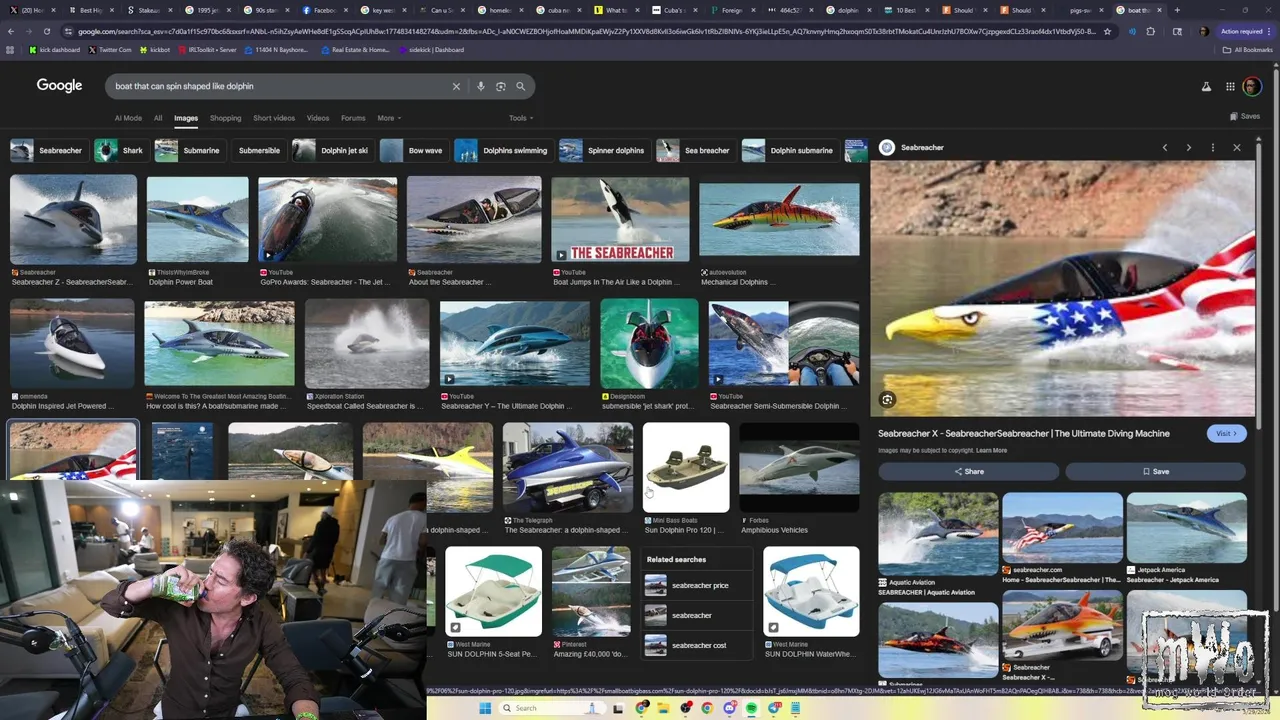
Task: Close the Seabreacher image preview panel
Action: click(1237, 148)
